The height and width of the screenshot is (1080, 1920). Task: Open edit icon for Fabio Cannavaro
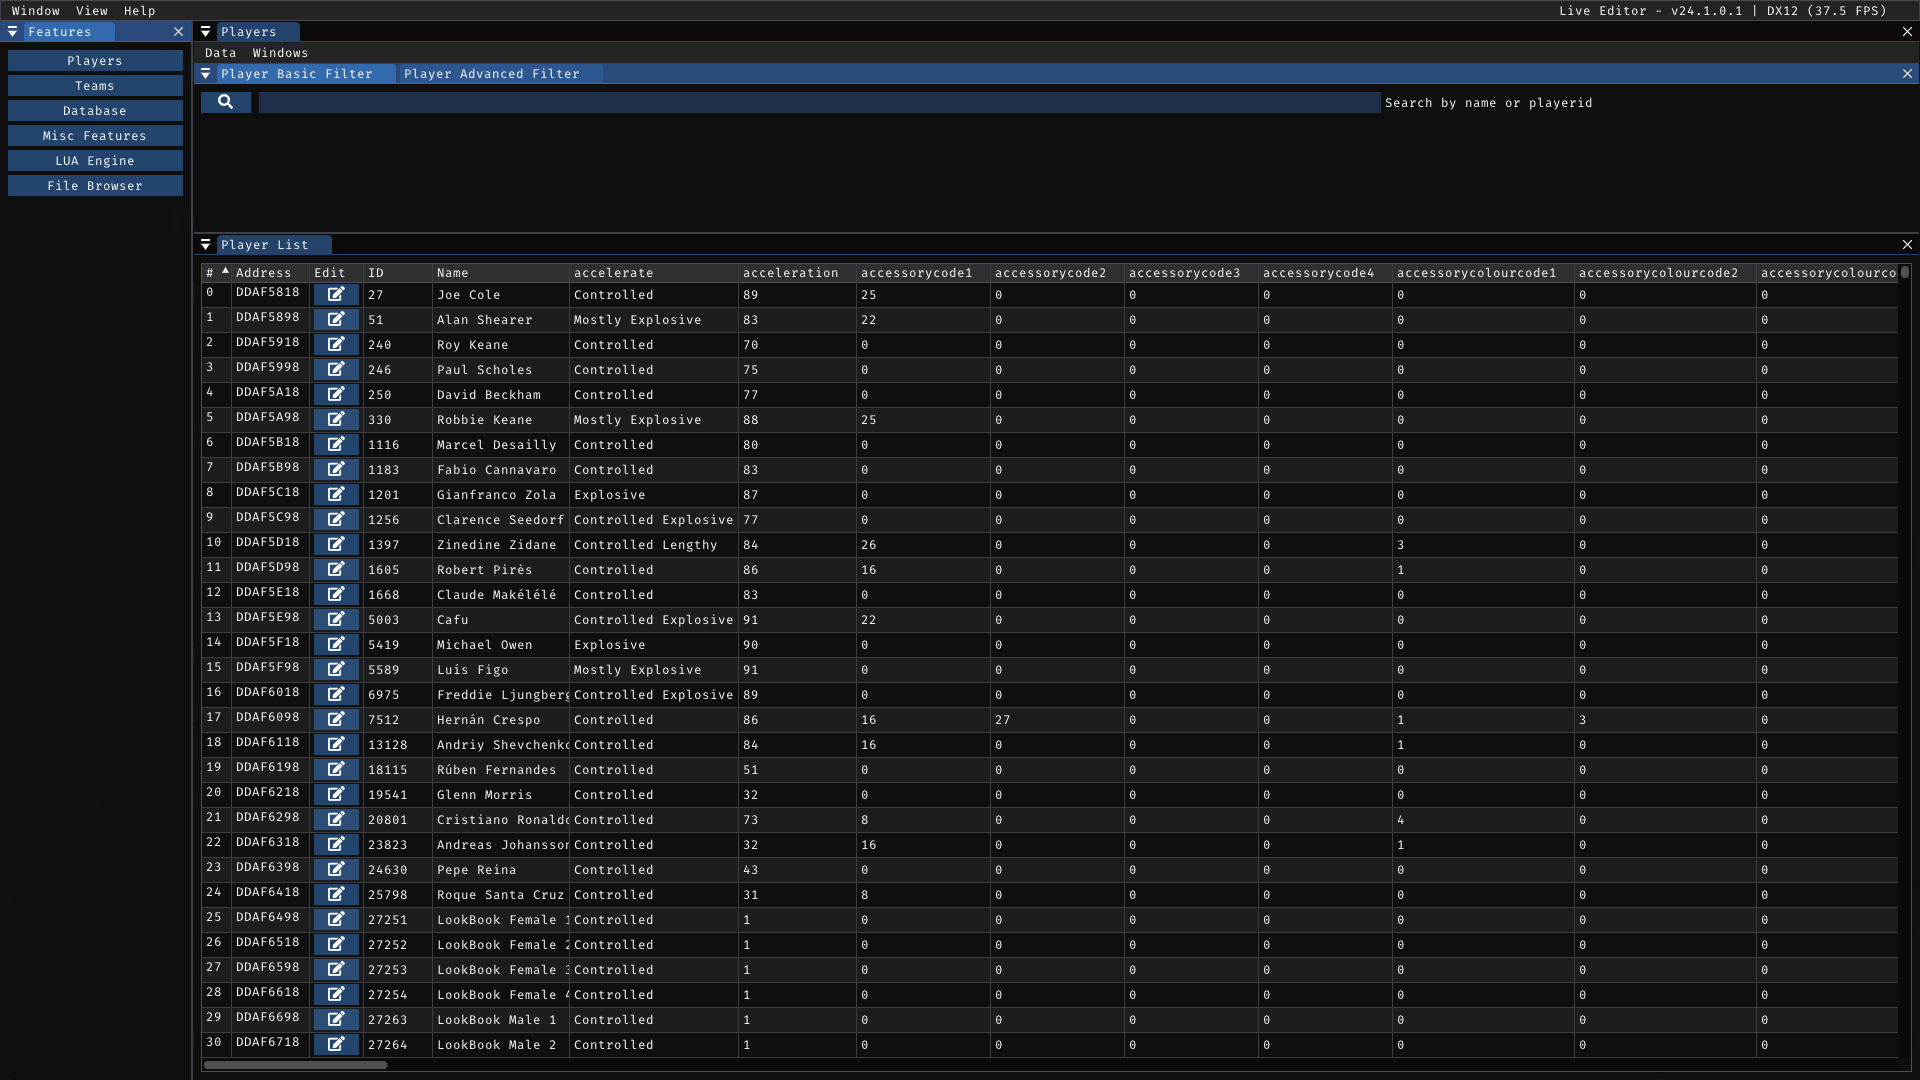[336, 470]
